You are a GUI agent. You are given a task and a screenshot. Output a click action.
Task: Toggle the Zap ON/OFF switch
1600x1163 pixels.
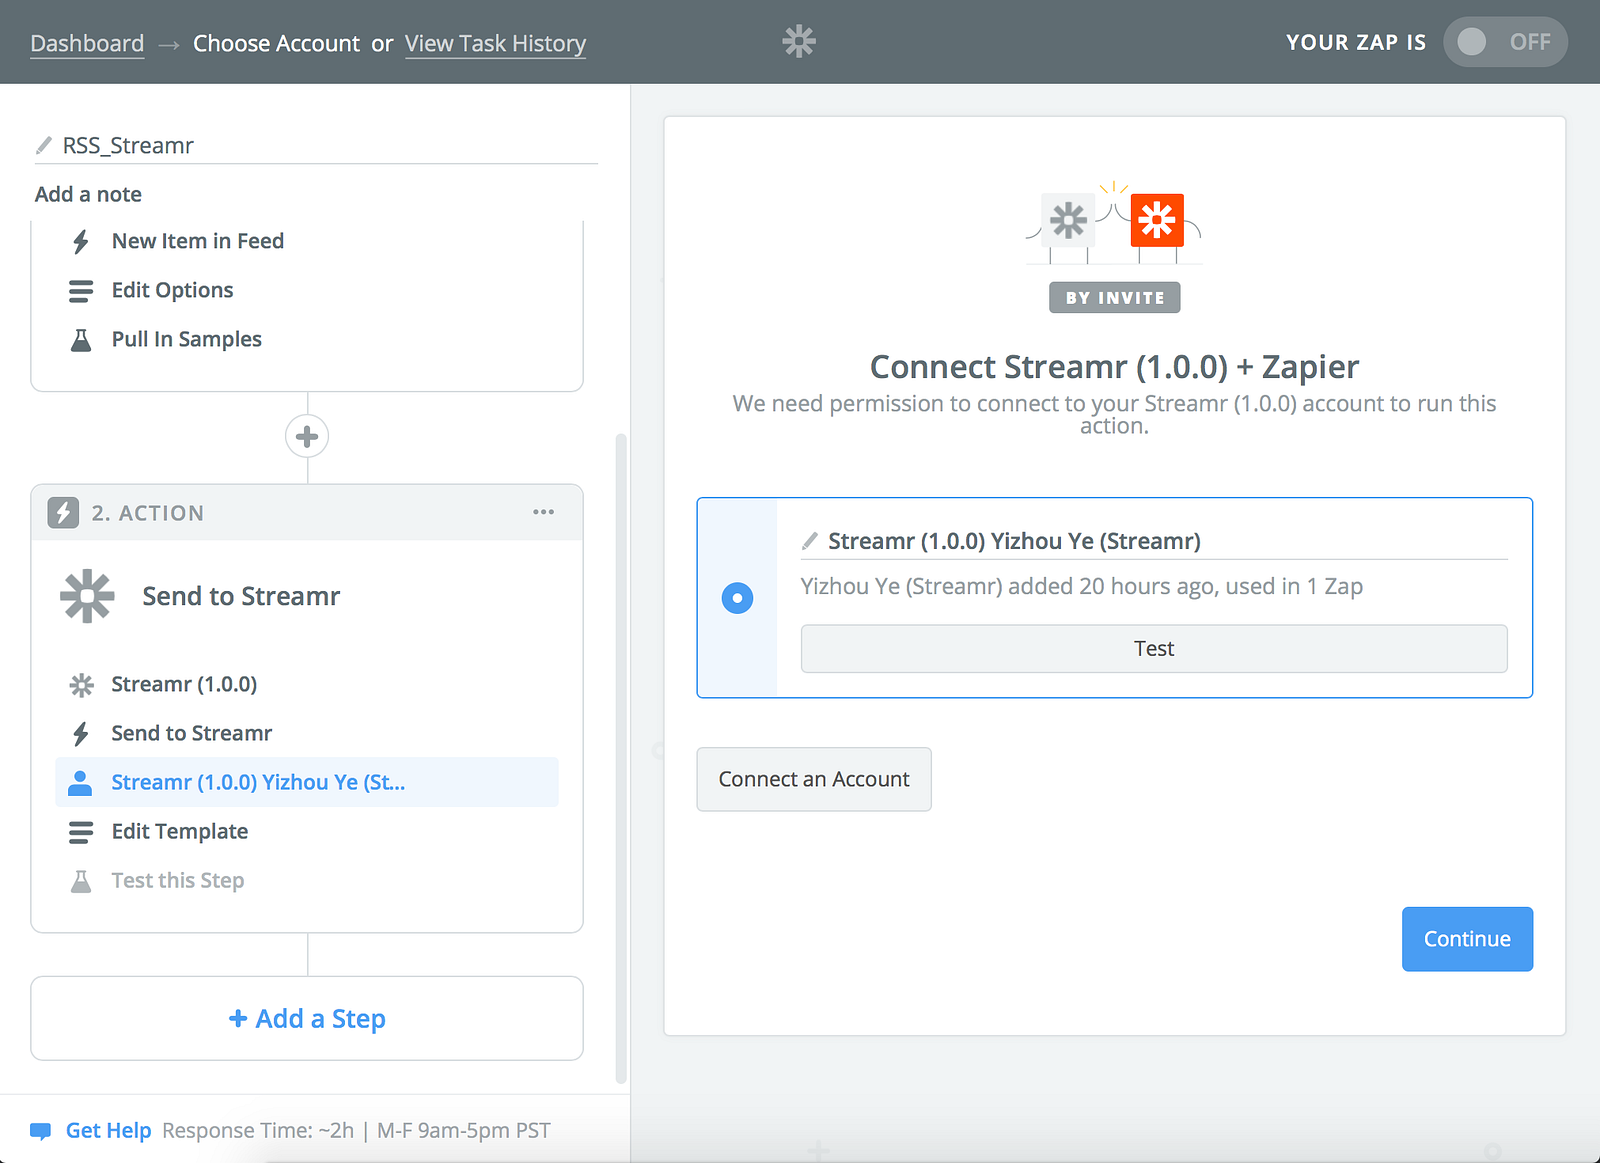[x=1505, y=42]
